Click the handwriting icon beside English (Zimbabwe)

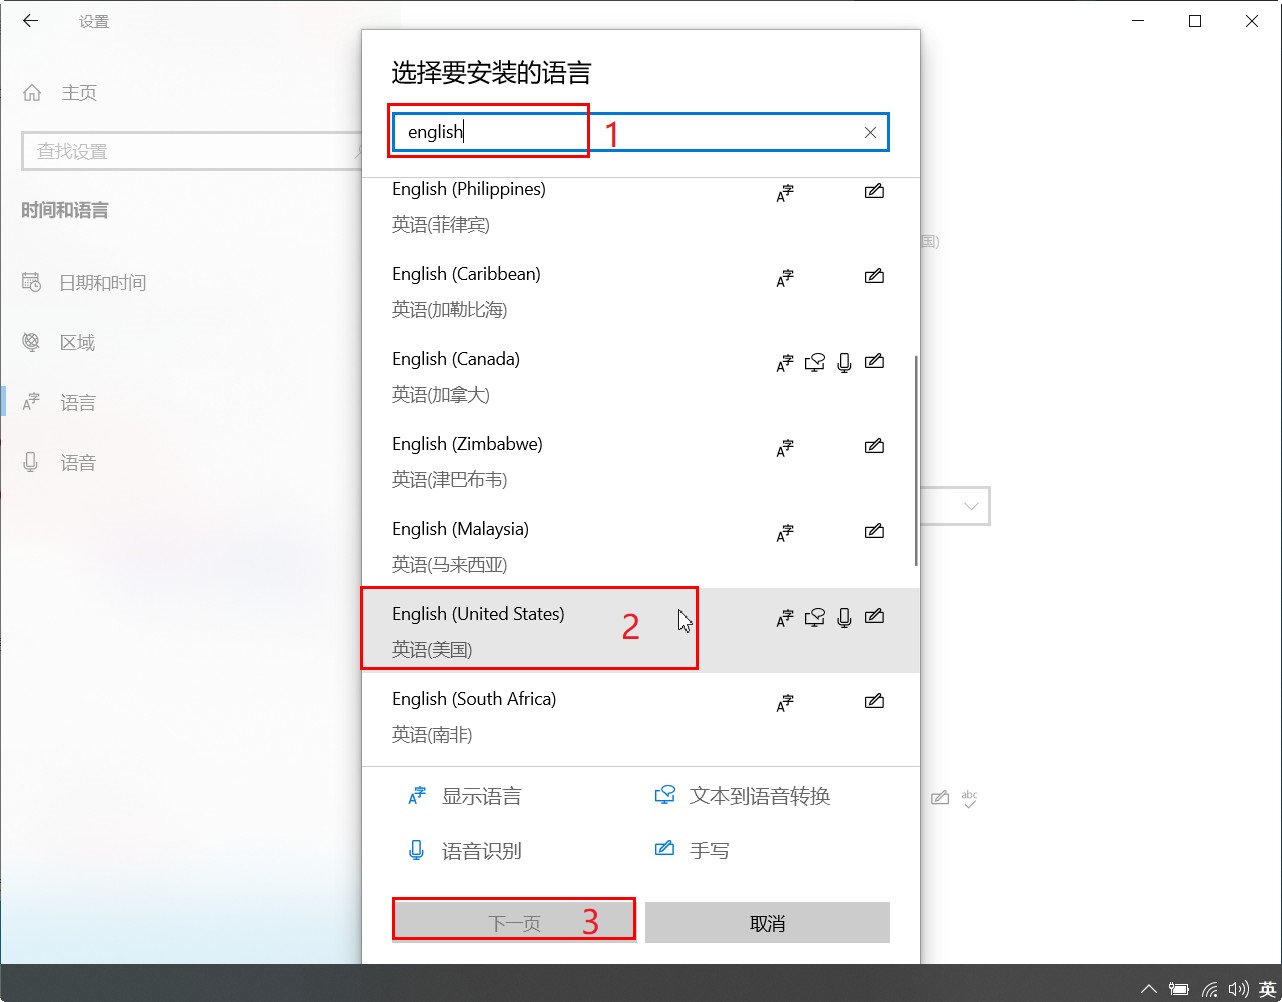pyautogui.click(x=873, y=446)
